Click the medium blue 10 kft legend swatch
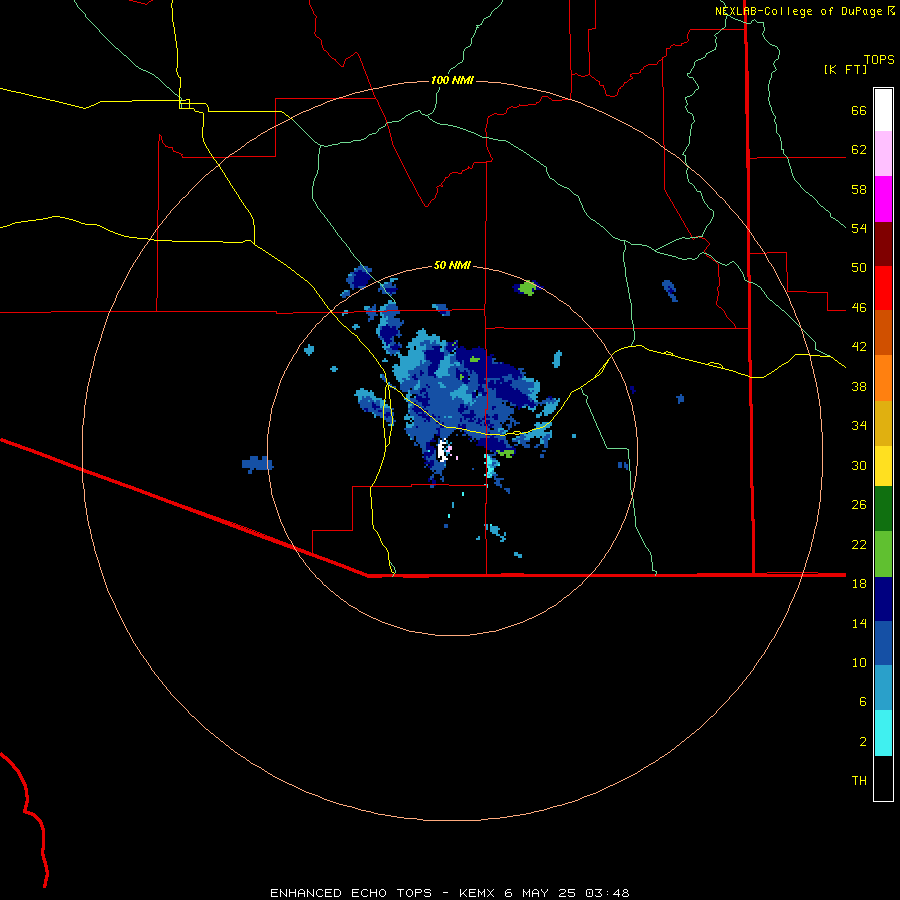The height and width of the screenshot is (900, 900). point(883,643)
